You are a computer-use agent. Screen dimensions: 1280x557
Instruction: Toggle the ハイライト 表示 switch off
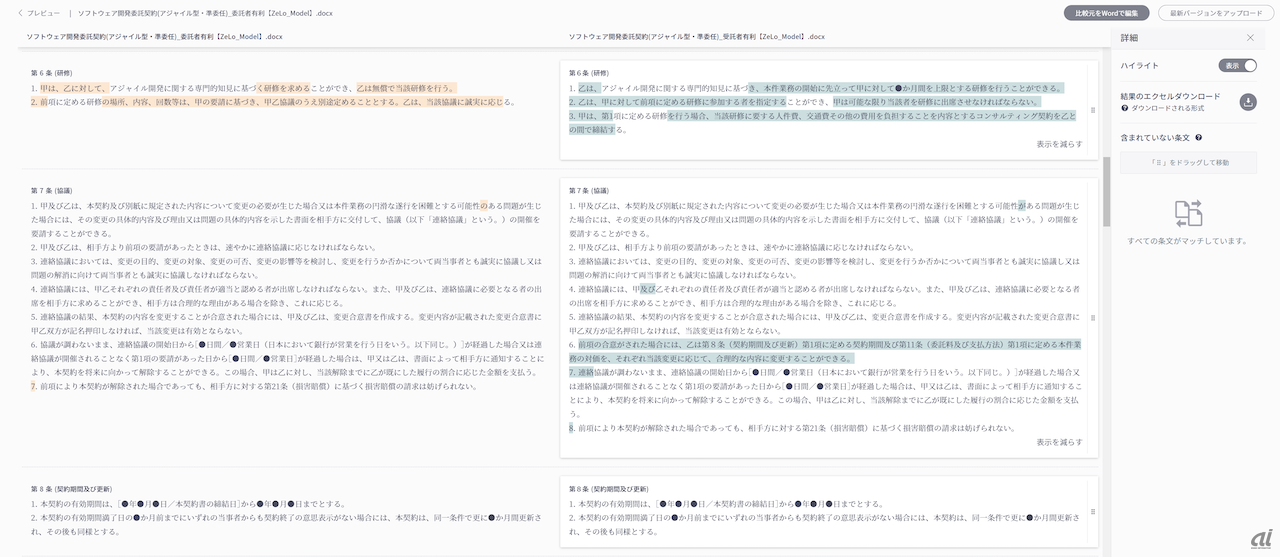[1237, 66]
